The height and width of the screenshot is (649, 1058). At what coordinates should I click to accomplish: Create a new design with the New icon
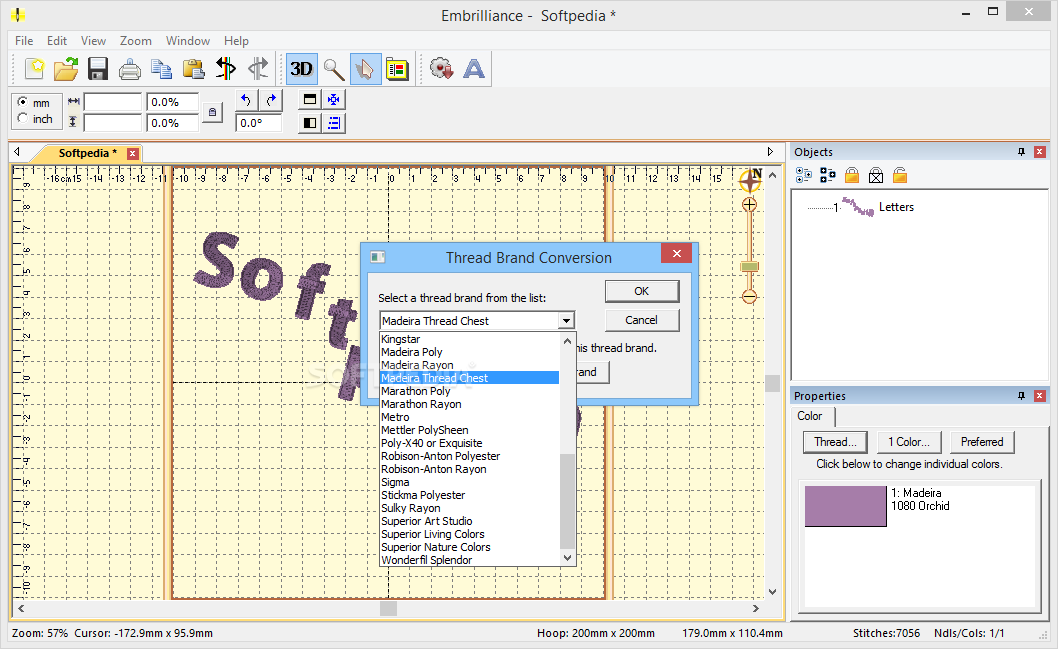coord(34,69)
